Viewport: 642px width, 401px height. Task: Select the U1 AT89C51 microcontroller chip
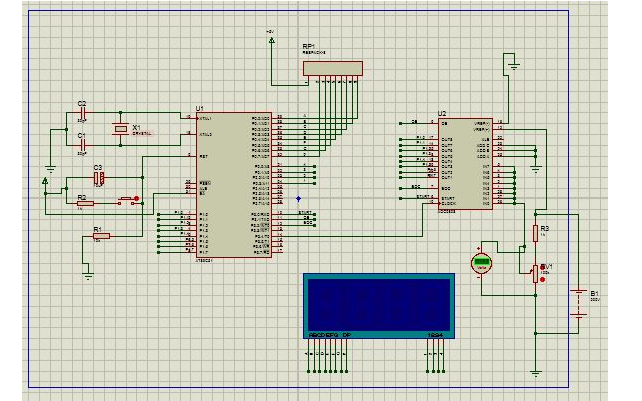(x=234, y=185)
